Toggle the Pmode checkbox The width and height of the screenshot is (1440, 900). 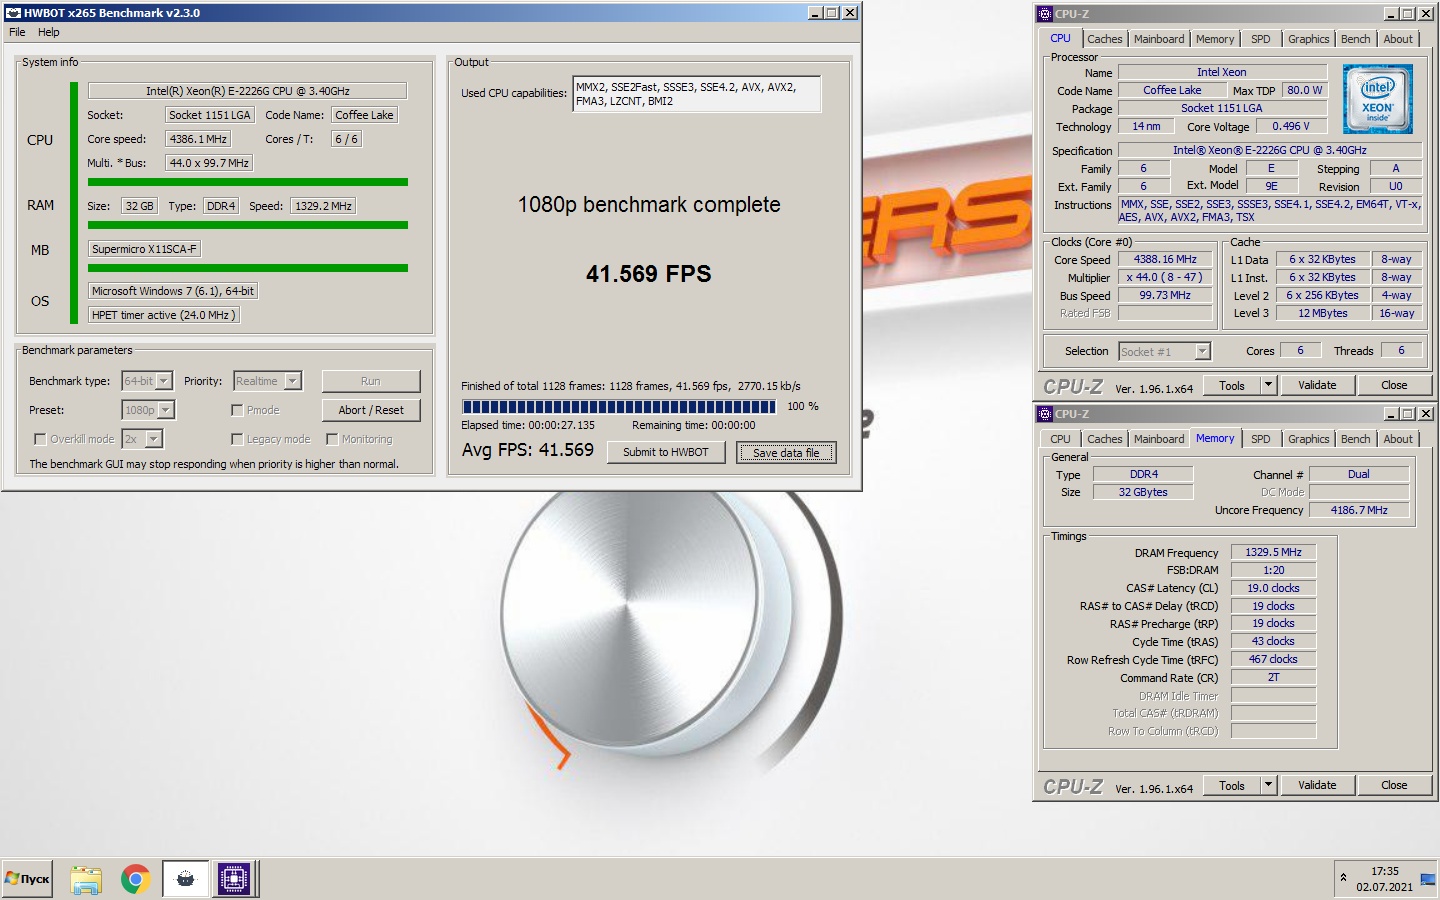[x=237, y=410]
